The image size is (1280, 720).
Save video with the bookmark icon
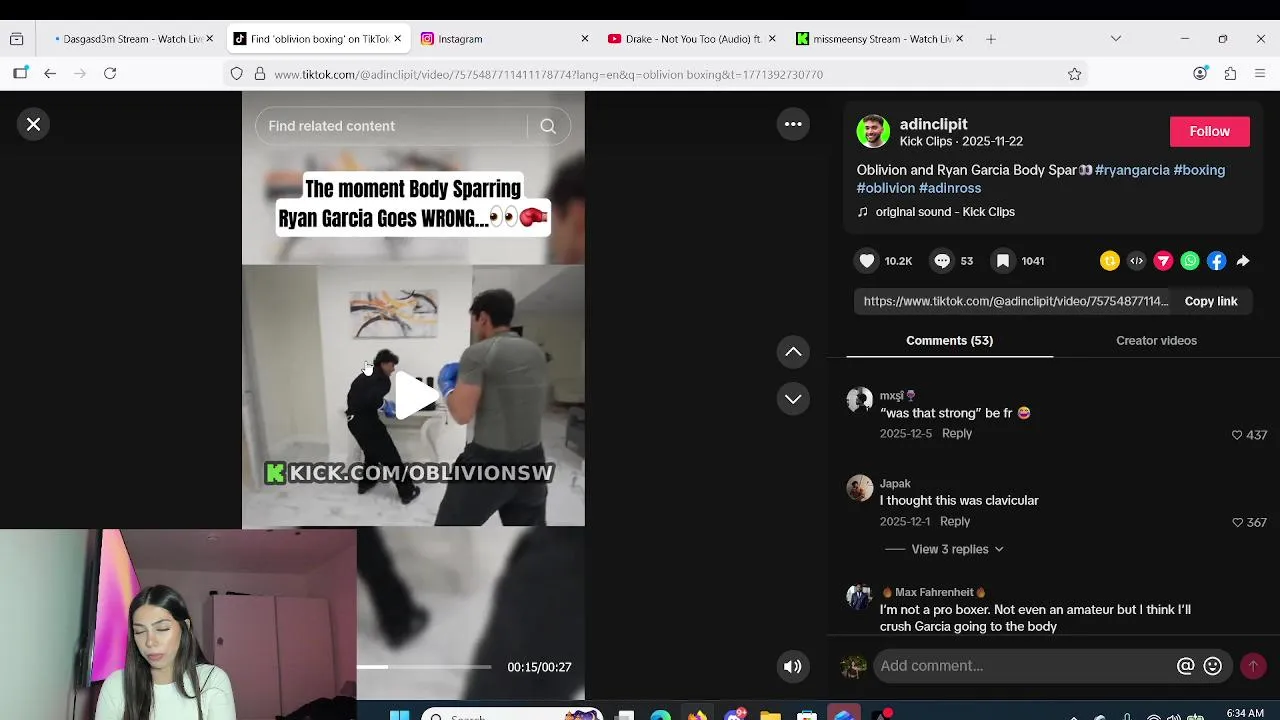[1002, 261]
